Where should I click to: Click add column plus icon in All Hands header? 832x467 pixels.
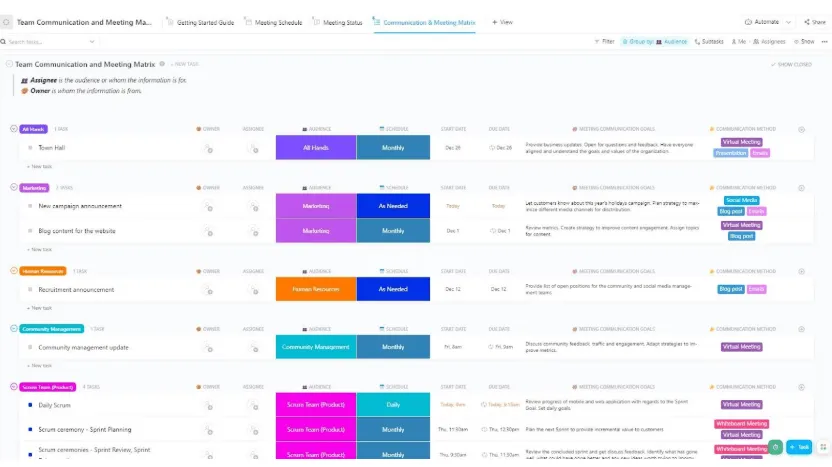(x=801, y=129)
